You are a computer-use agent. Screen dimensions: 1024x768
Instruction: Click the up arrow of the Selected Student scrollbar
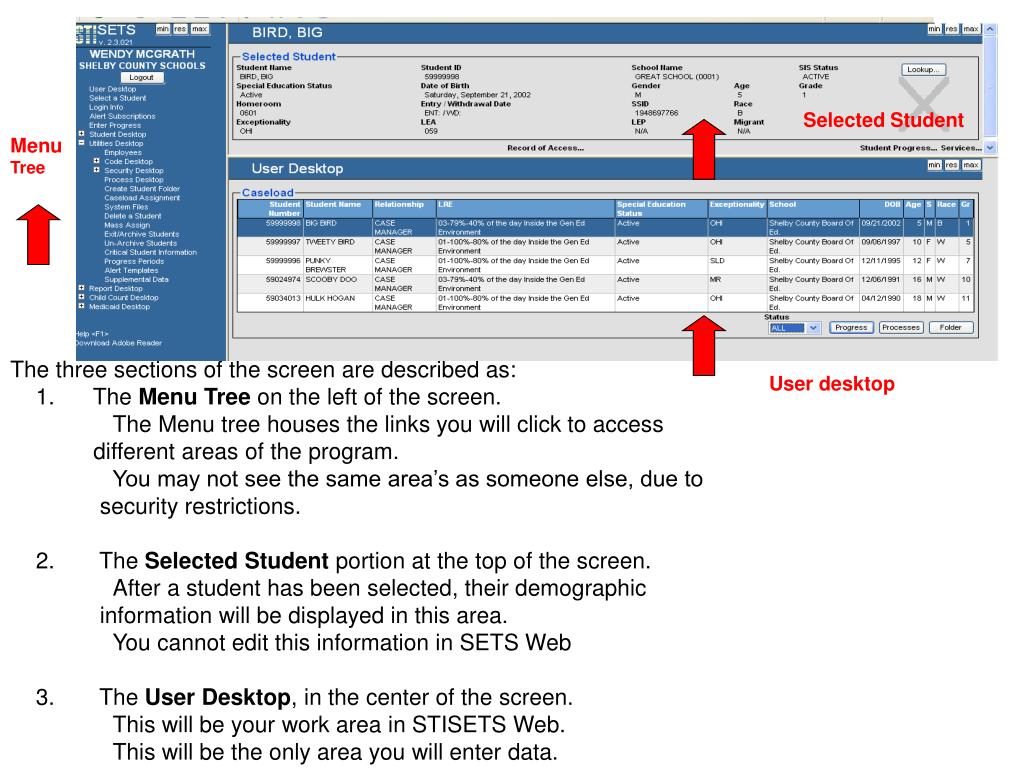click(x=990, y=29)
